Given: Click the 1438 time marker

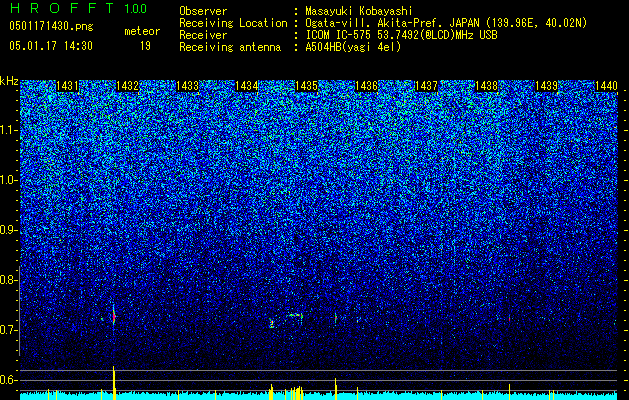Looking at the screenshot, I should [487, 86].
